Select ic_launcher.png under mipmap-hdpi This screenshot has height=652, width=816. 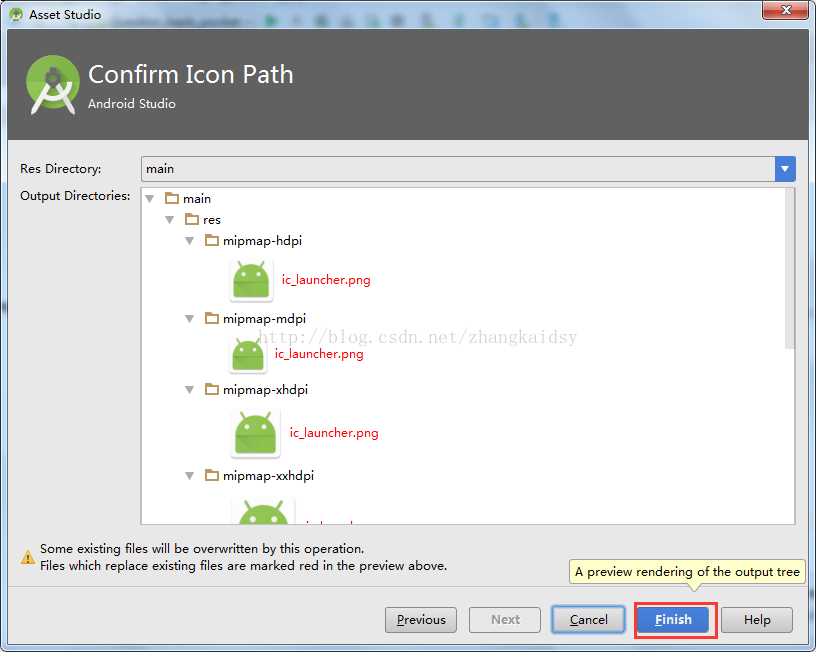pyautogui.click(x=326, y=280)
